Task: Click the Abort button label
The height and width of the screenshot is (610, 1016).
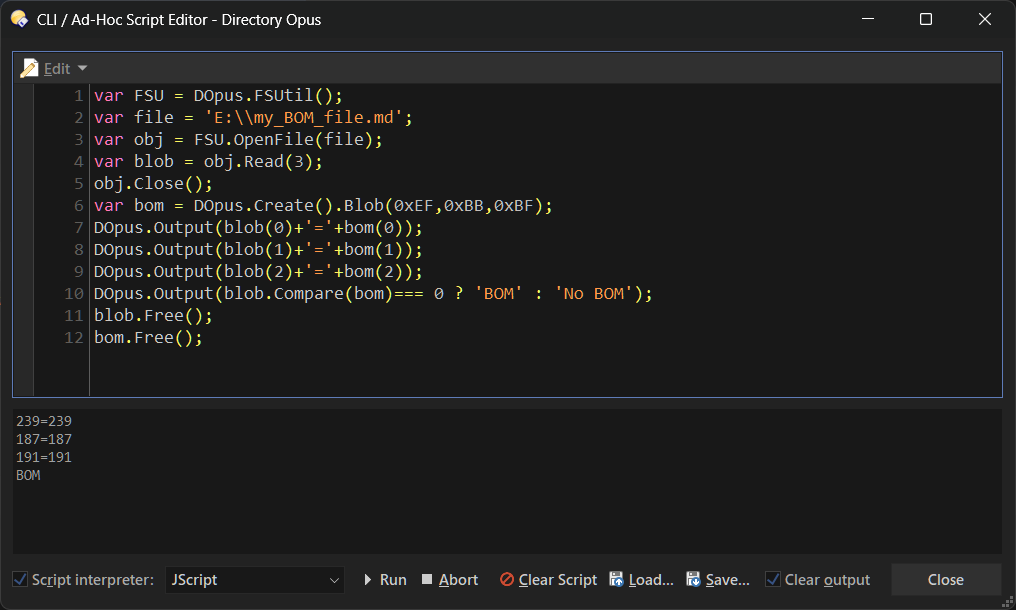Action: 458,580
